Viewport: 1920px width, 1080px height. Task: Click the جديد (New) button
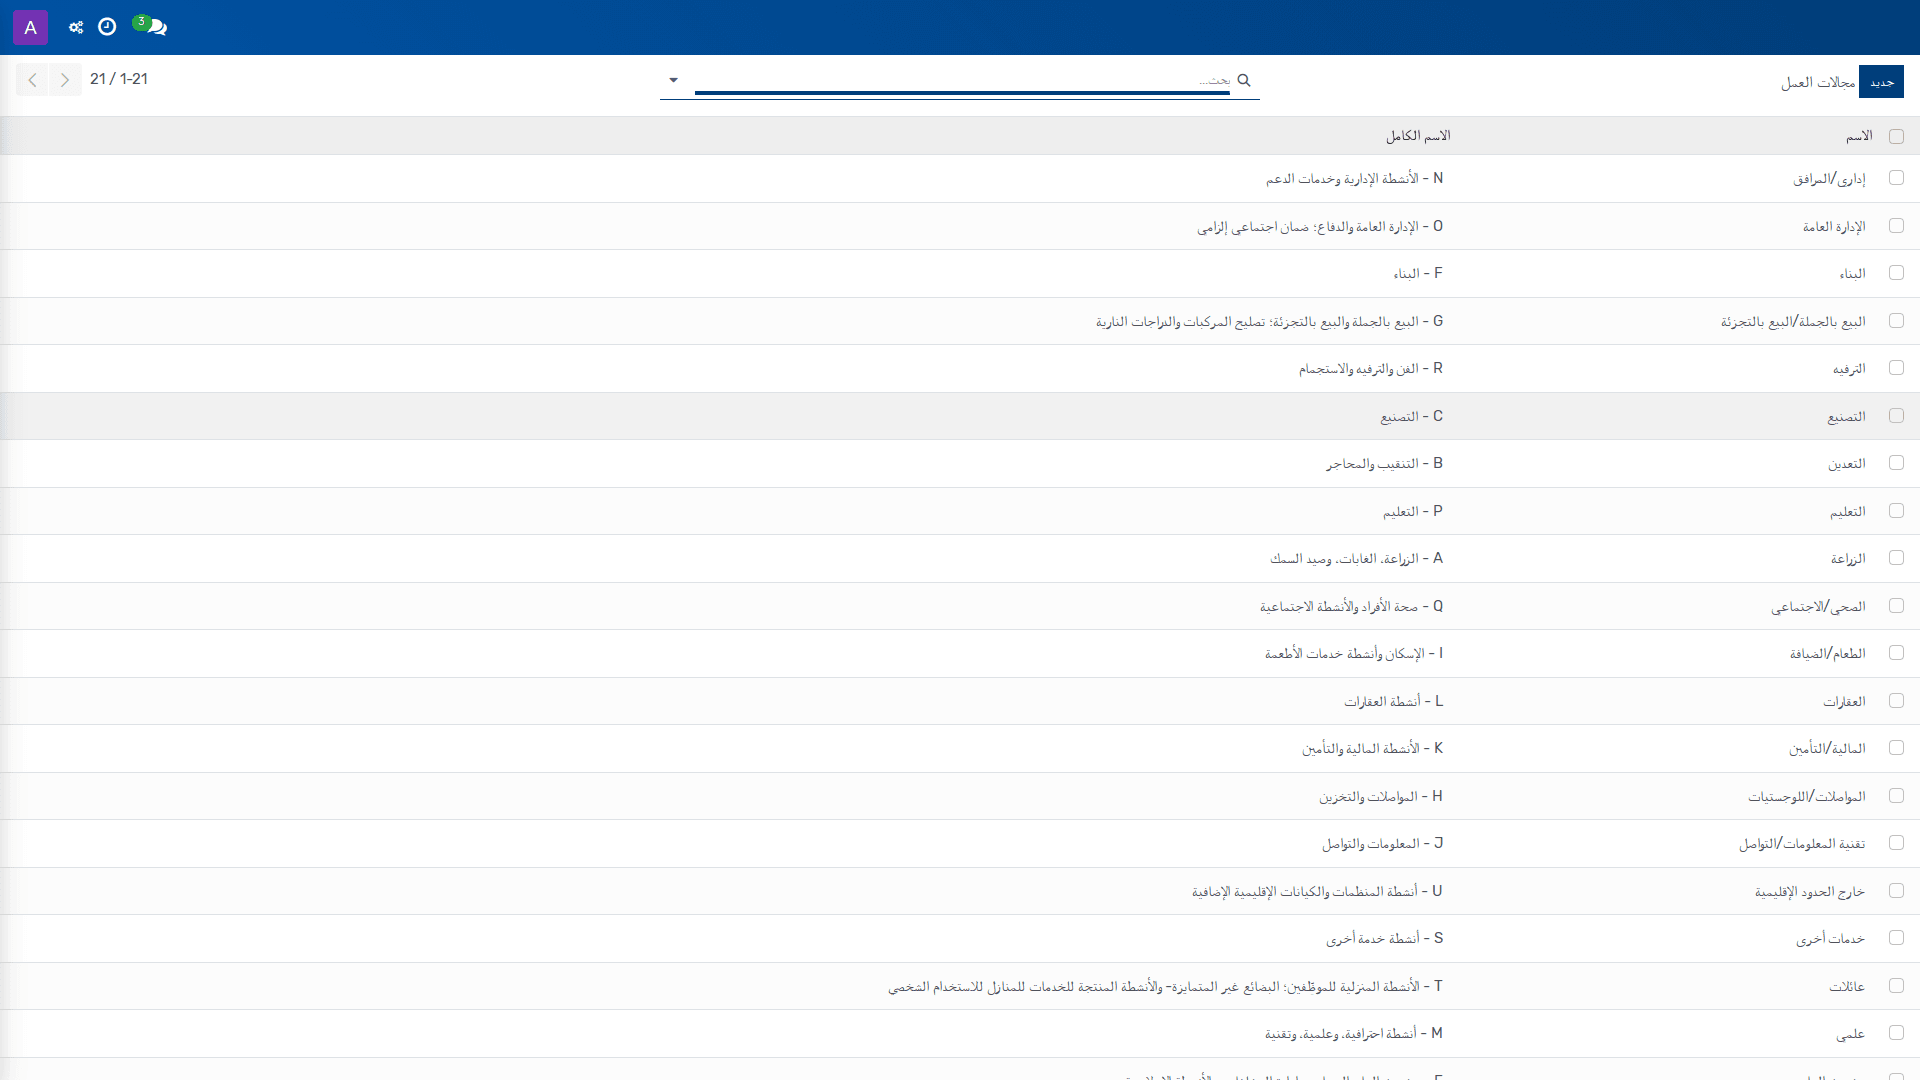(x=1881, y=82)
